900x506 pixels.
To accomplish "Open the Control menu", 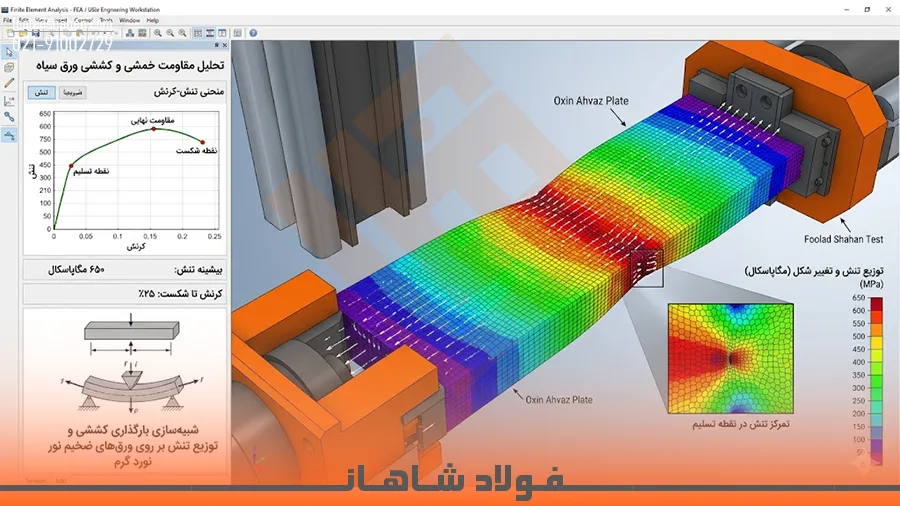I will (83, 20).
